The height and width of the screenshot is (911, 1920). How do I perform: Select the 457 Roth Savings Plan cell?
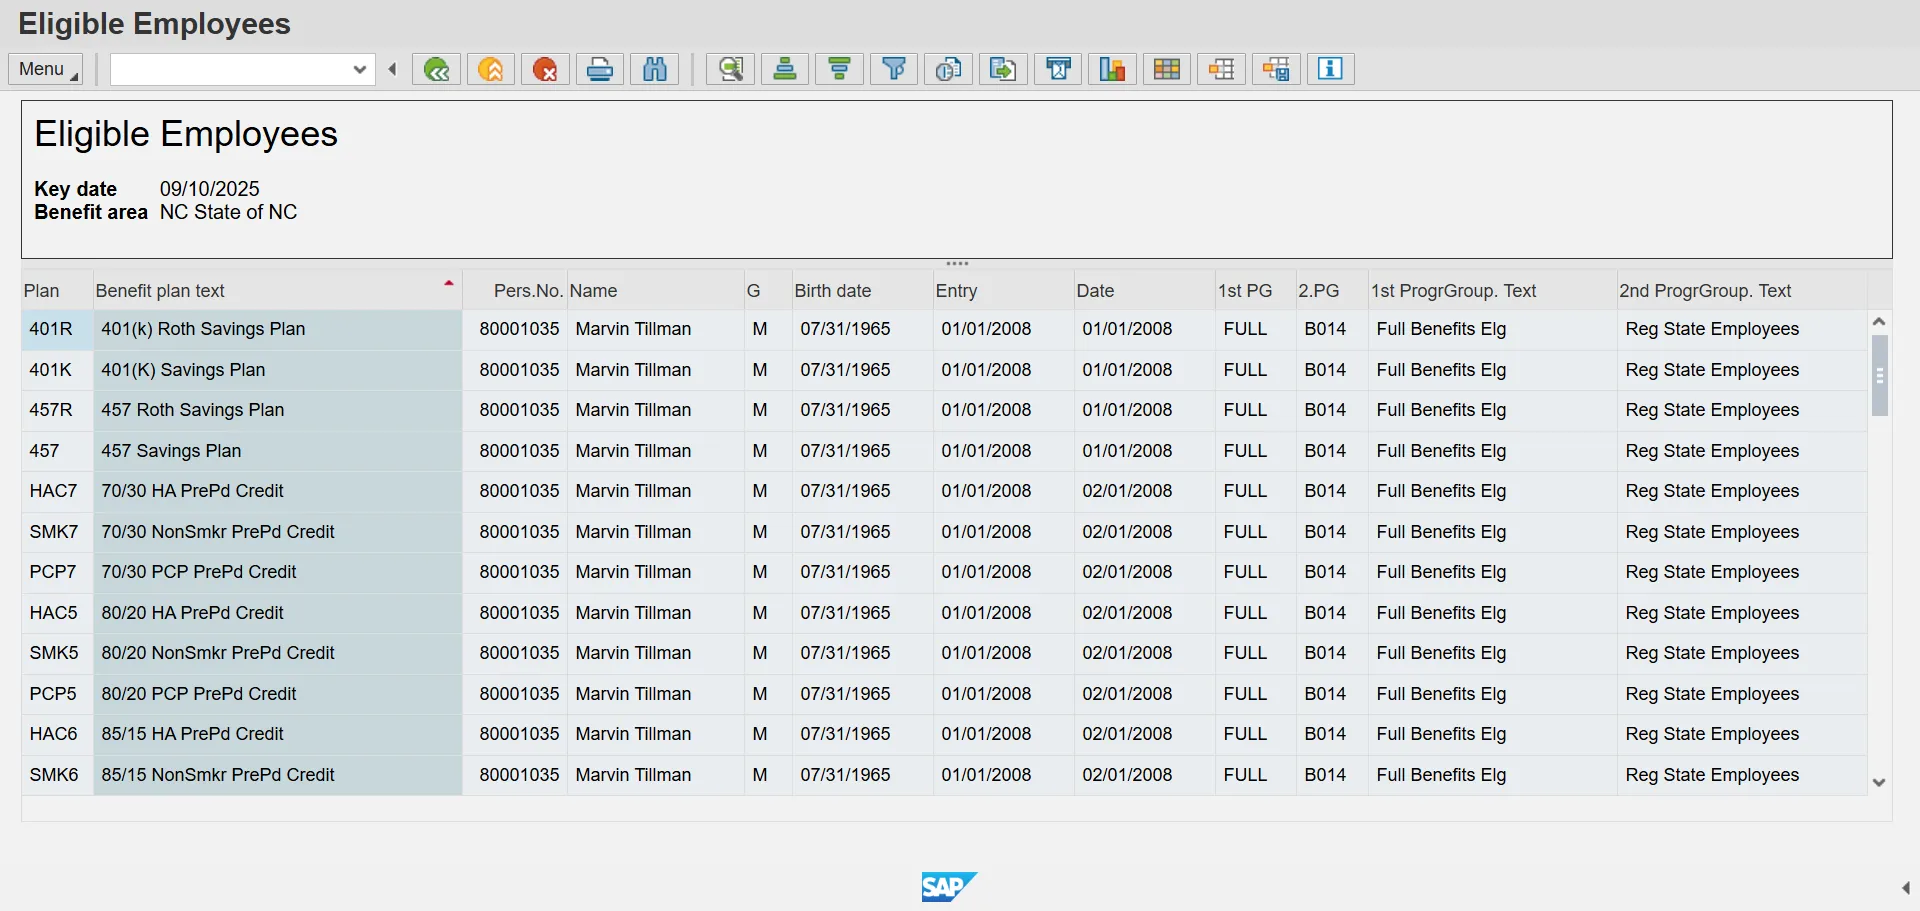[193, 410]
